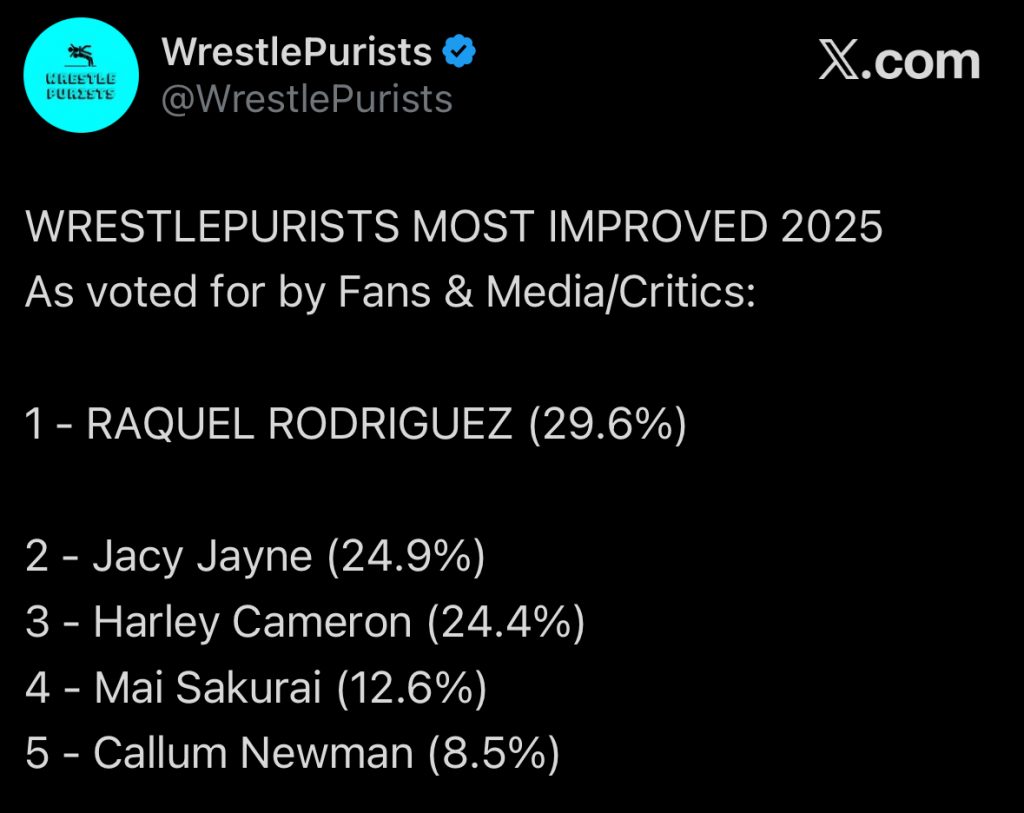Open the WrestlePurists display name

(297, 52)
